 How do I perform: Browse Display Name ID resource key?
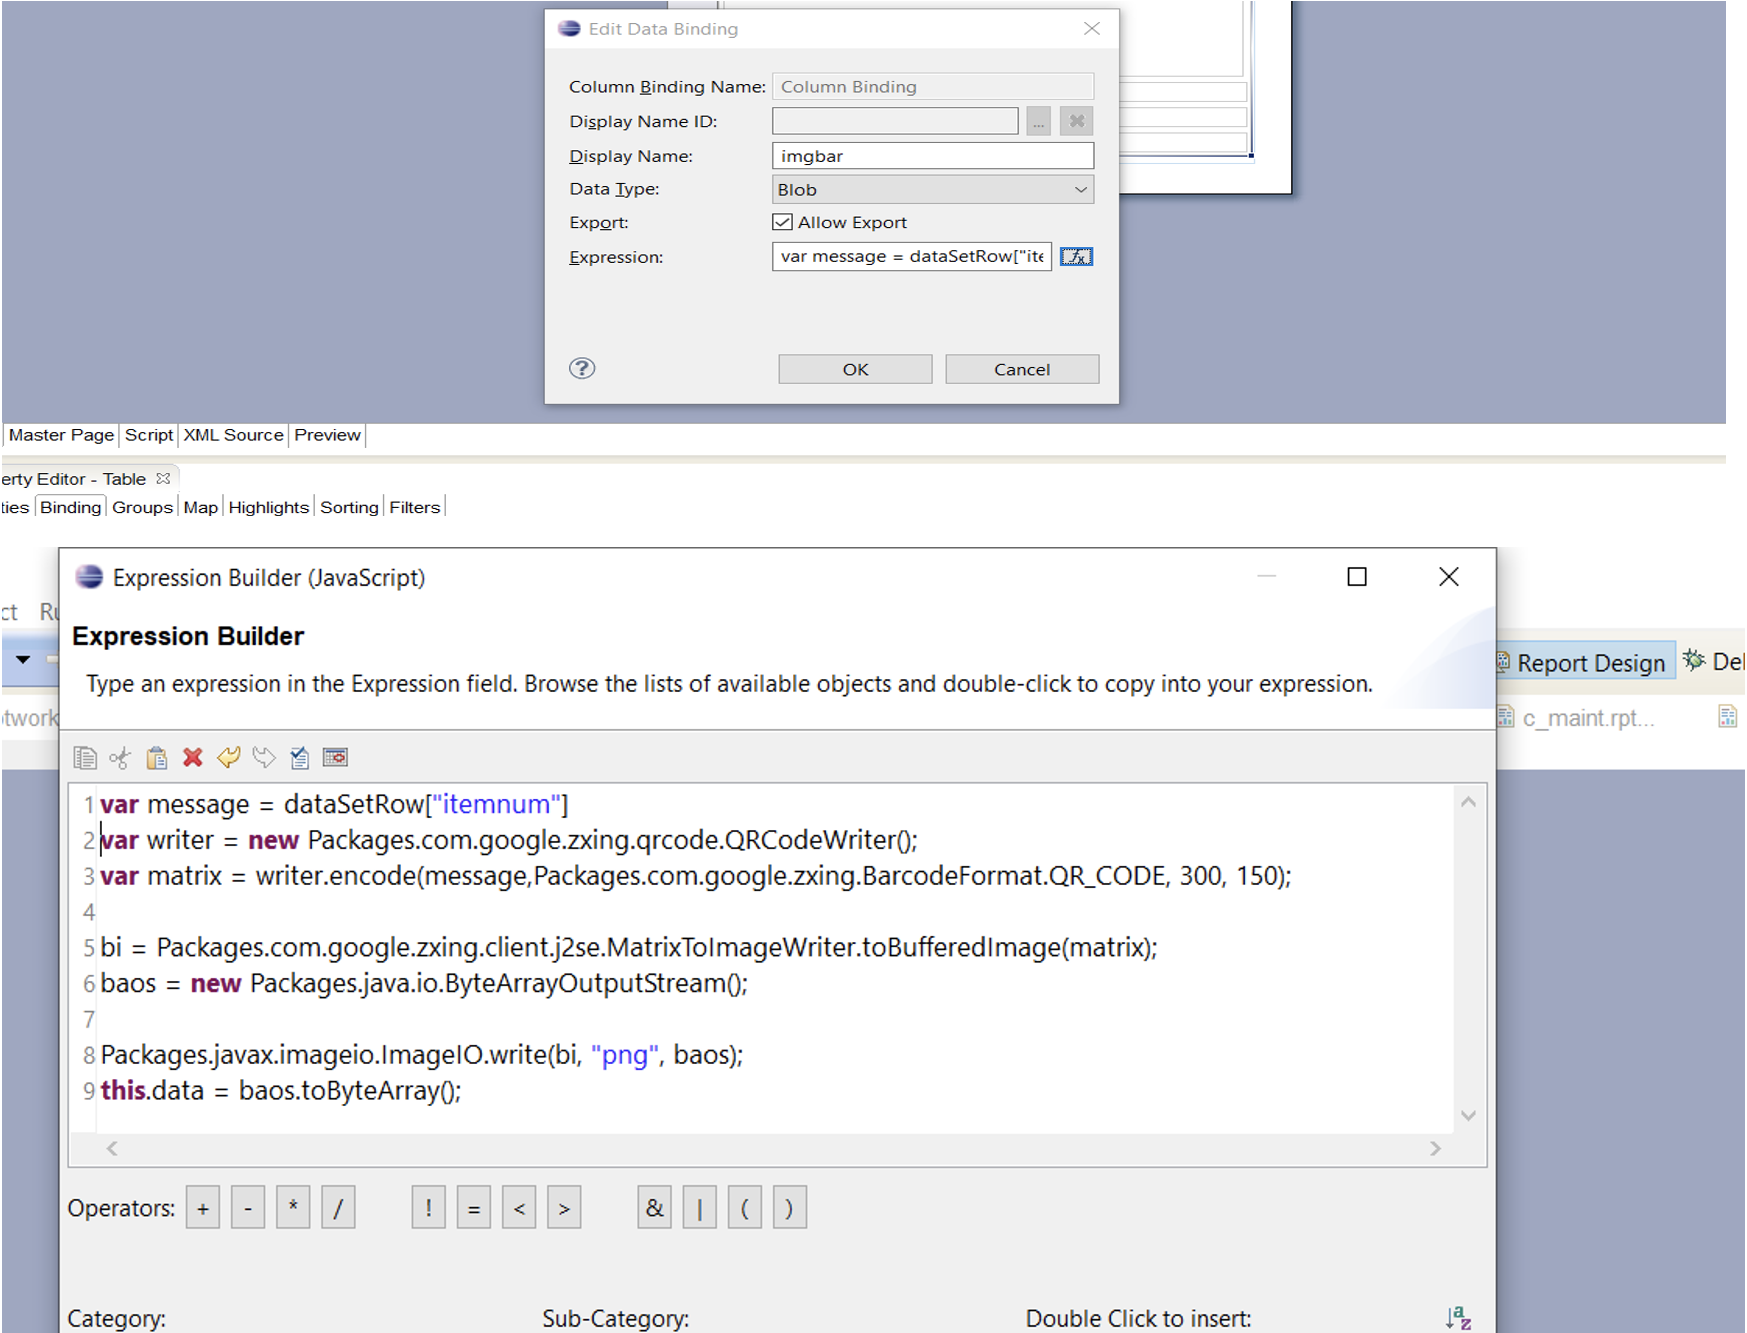[x=1039, y=121]
